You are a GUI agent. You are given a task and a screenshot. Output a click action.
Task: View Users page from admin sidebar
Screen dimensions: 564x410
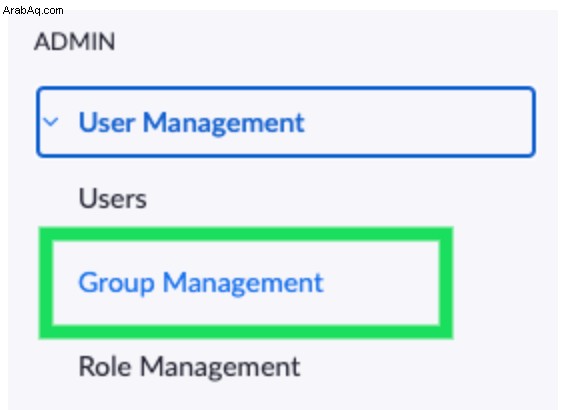113,198
